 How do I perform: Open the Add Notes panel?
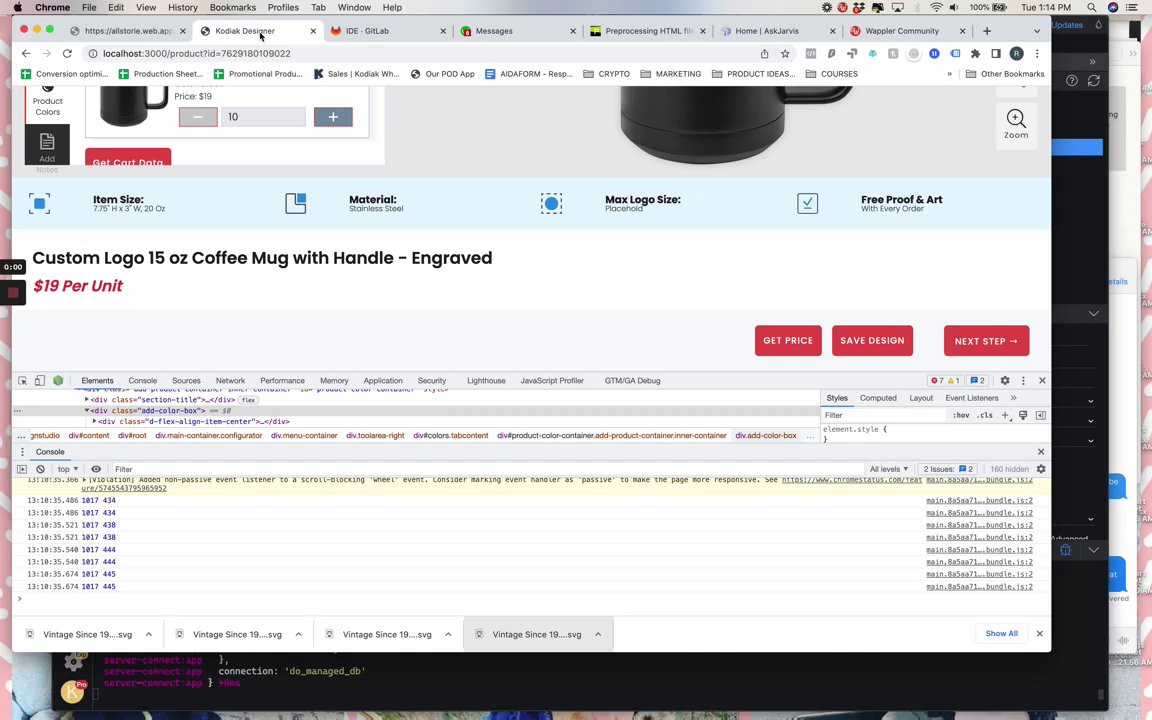[x=47, y=145]
